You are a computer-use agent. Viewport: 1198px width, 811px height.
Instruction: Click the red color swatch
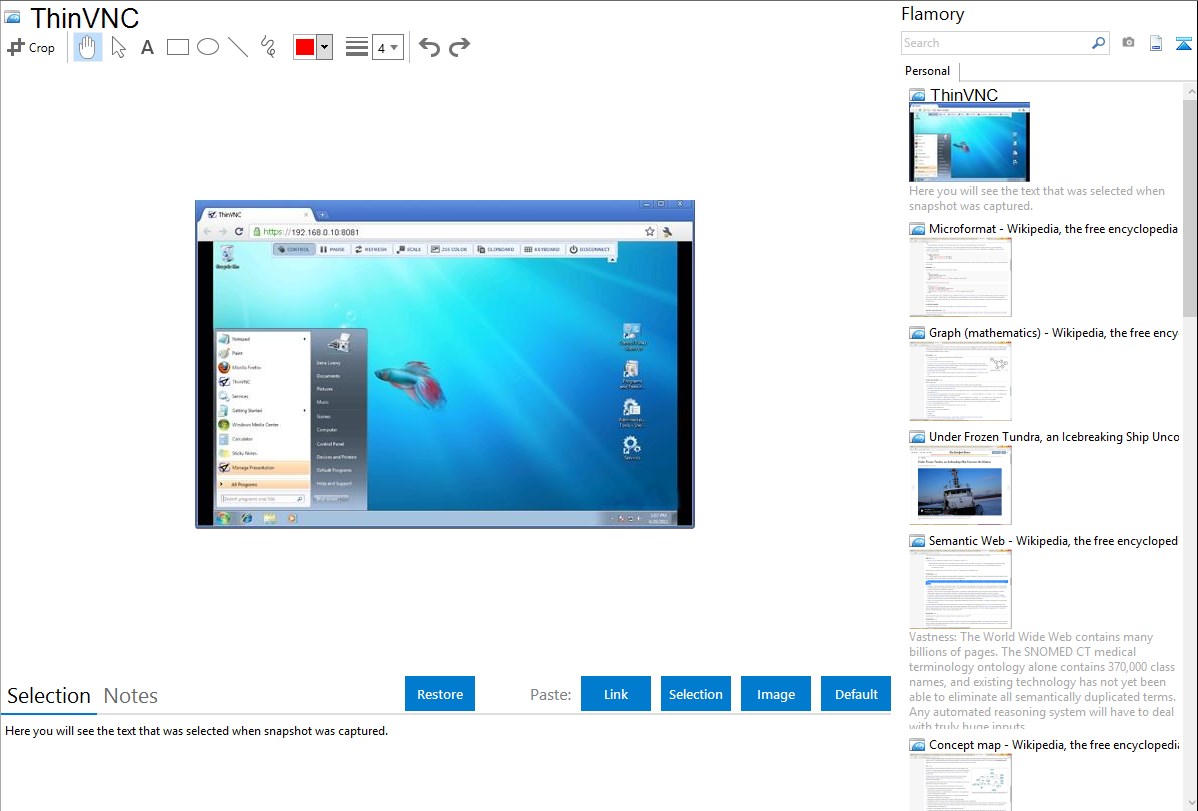pos(305,47)
